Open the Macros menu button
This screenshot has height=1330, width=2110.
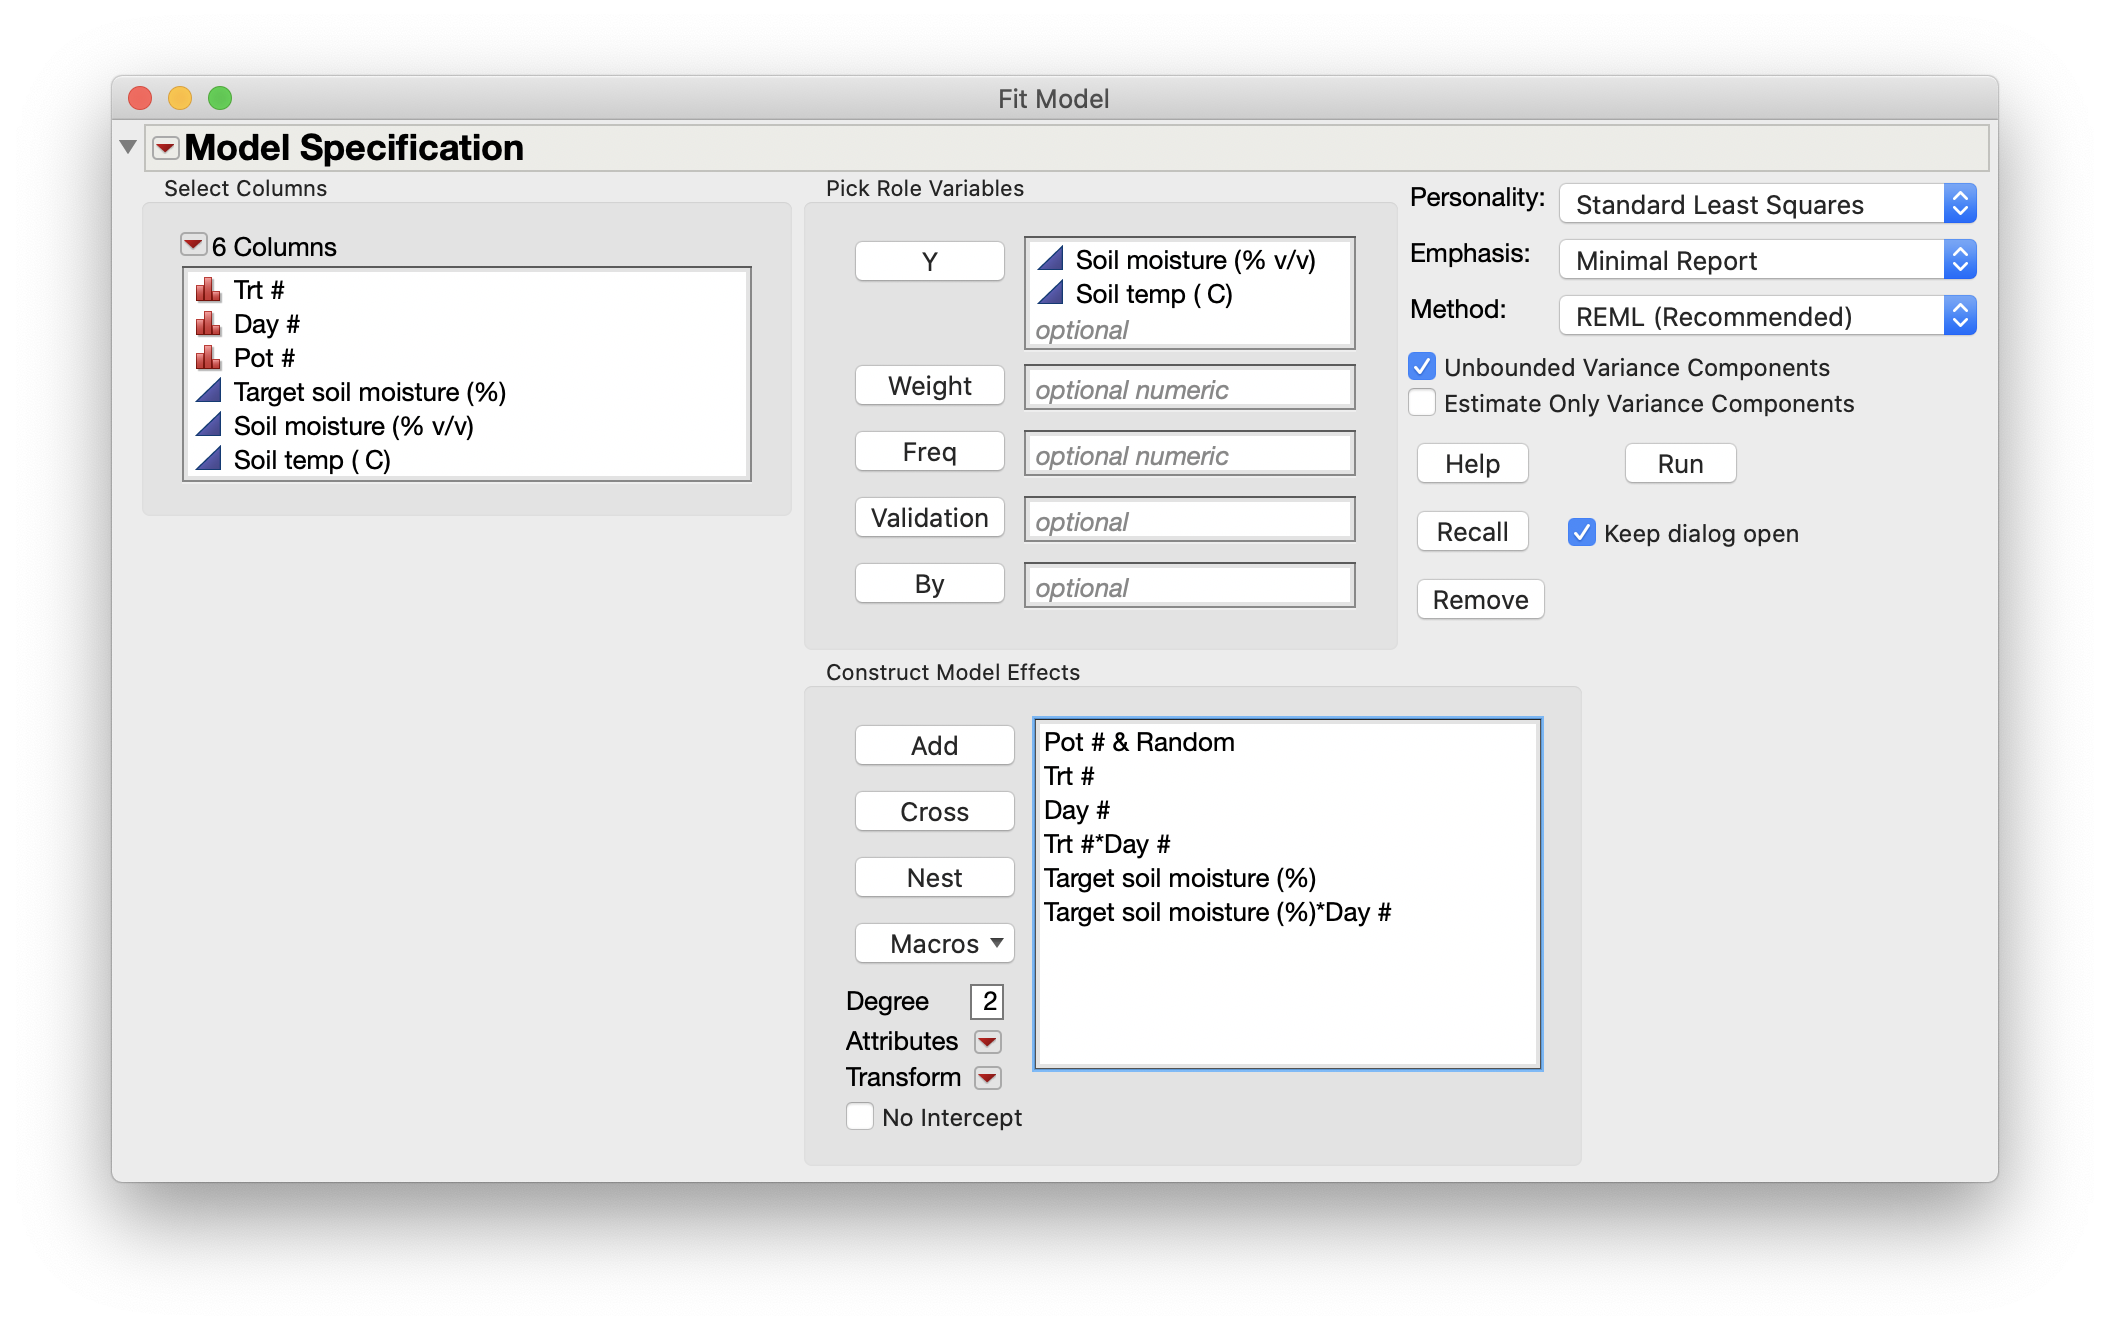point(934,943)
